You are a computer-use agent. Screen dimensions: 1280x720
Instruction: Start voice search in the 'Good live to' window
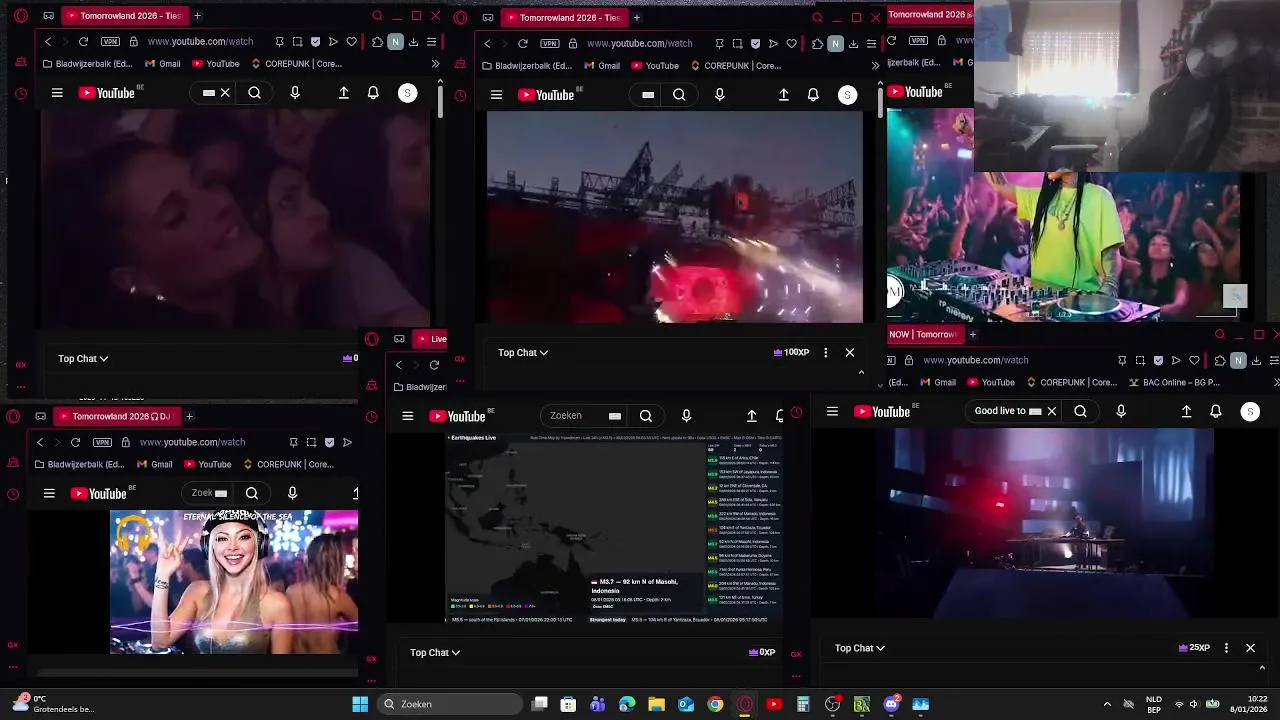(x=1121, y=411)
